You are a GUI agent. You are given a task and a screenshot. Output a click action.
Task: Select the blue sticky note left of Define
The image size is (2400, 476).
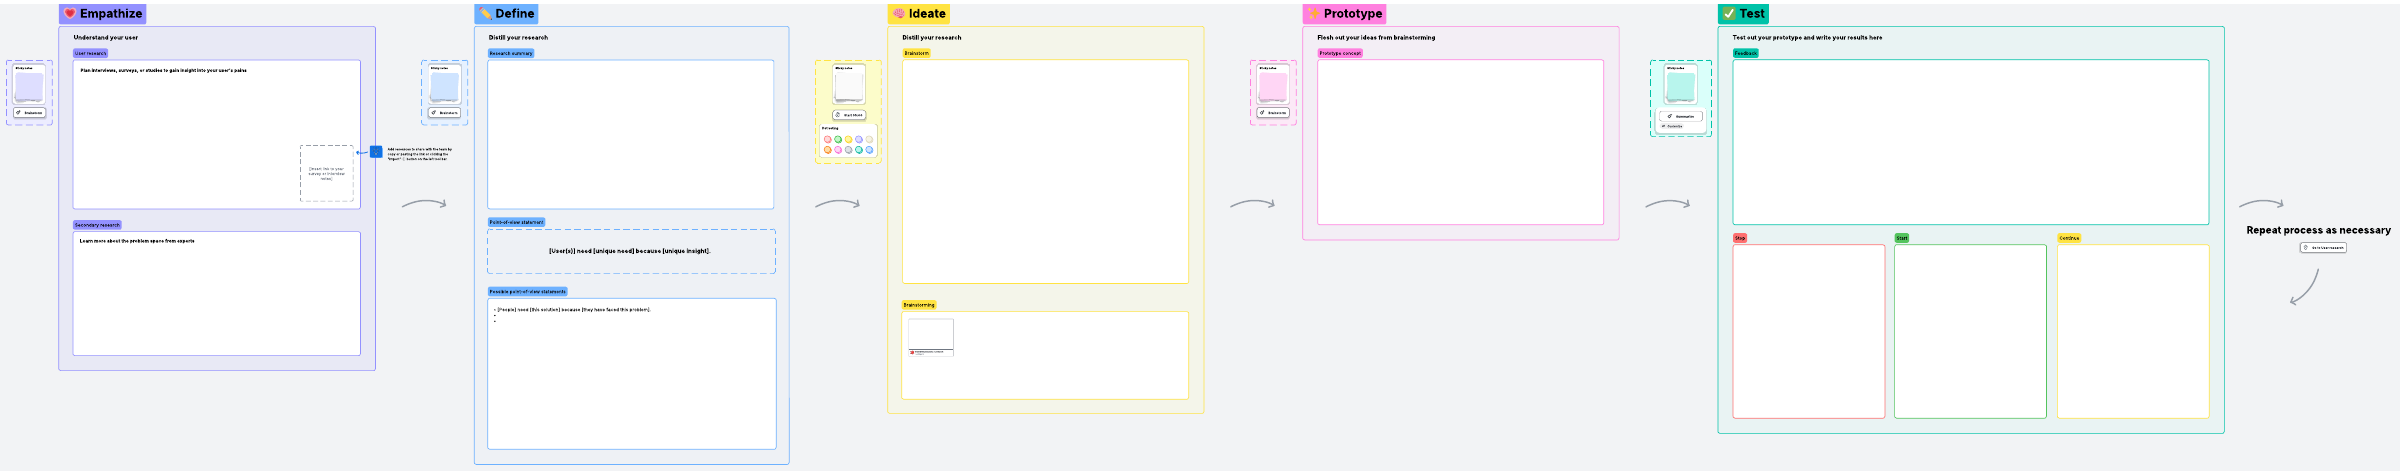444,87
